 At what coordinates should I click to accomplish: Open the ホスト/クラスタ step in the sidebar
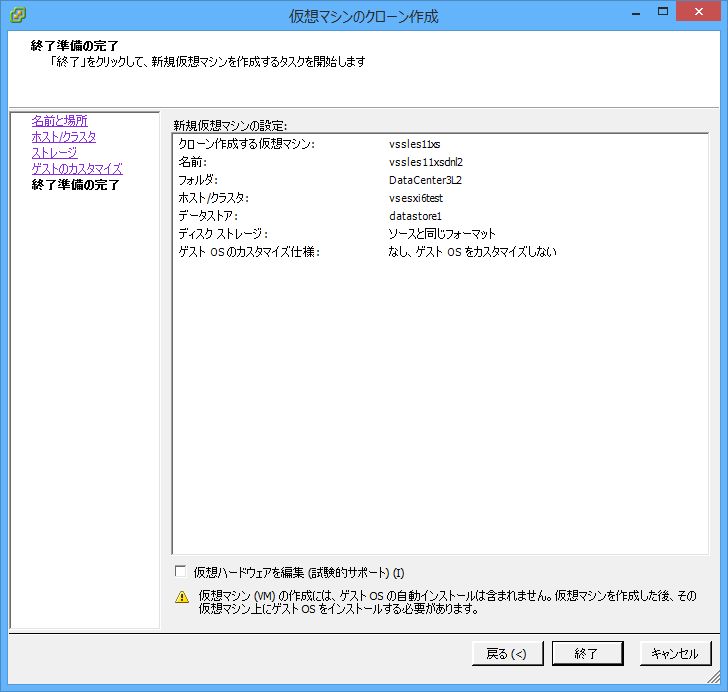click(x=64, y=137)
